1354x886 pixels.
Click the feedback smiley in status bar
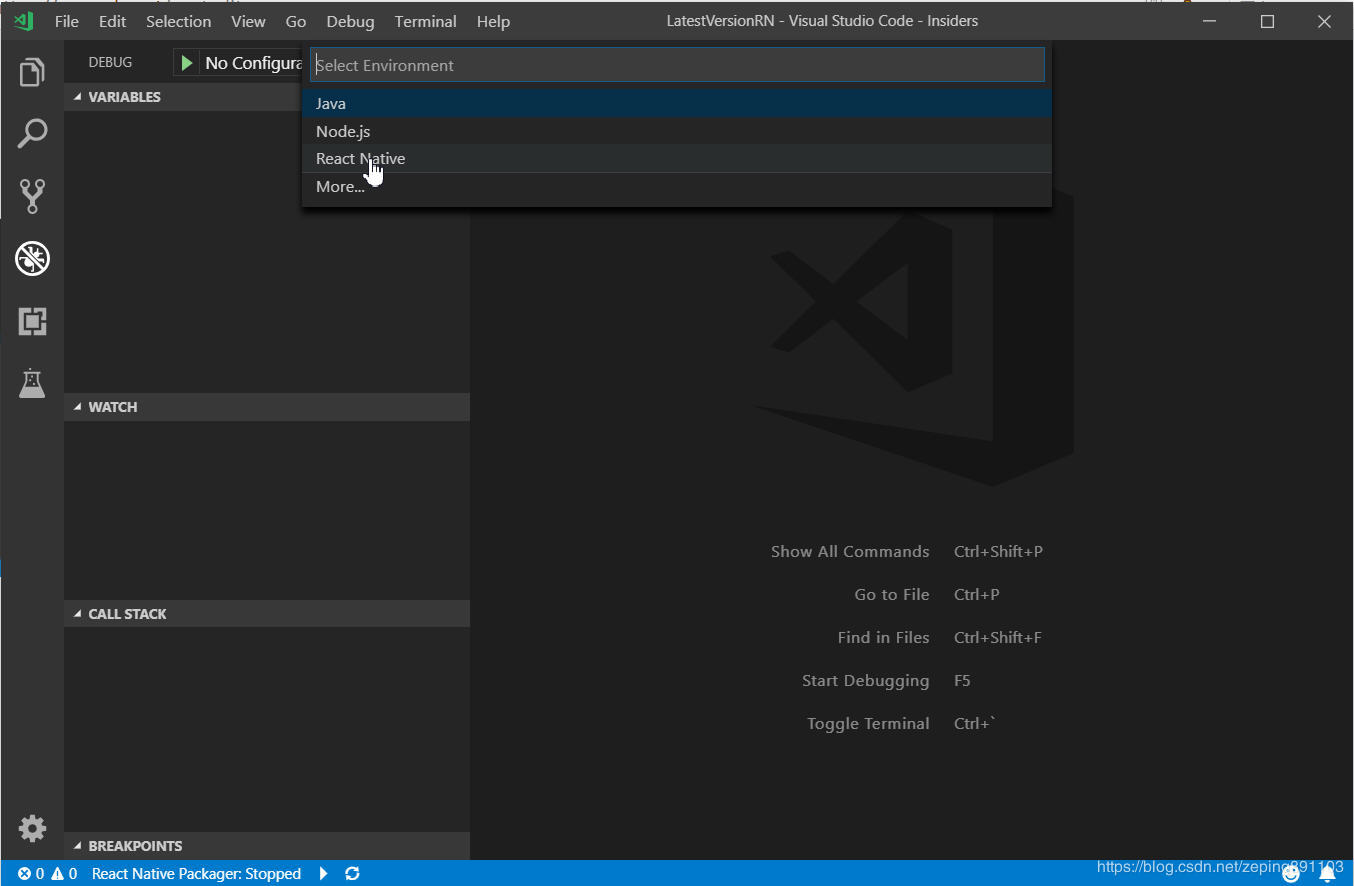(1291, 874)
